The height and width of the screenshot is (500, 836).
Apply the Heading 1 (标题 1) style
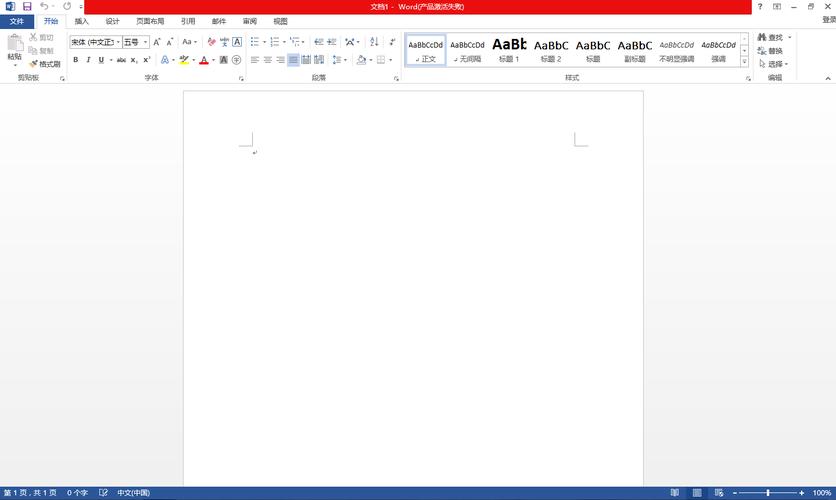tap(509, 50)
